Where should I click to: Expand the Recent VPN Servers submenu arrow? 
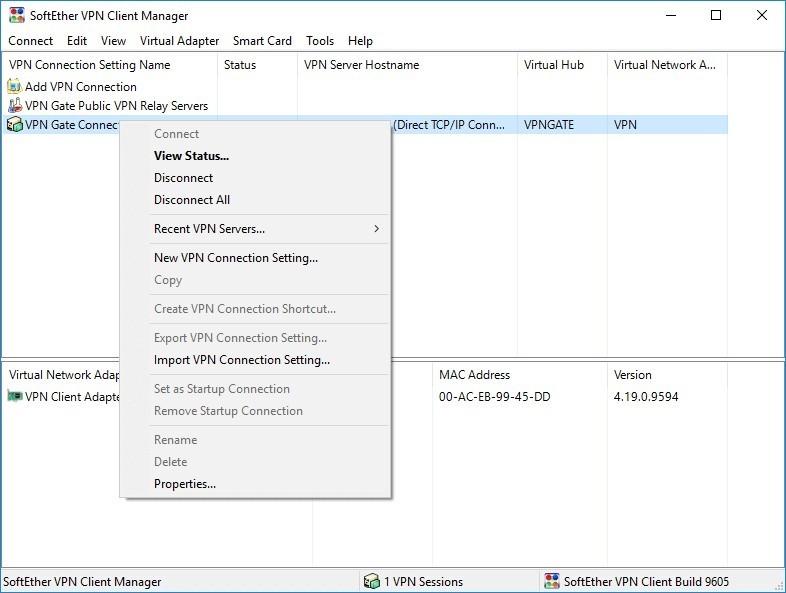pos(376,229)
